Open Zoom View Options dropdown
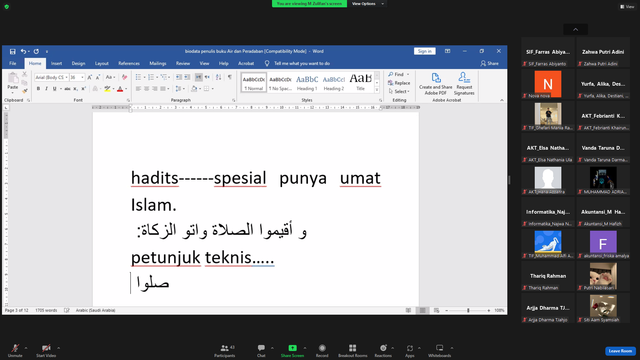The width and height of the screenshot is (640, 360). pos(367,4)
